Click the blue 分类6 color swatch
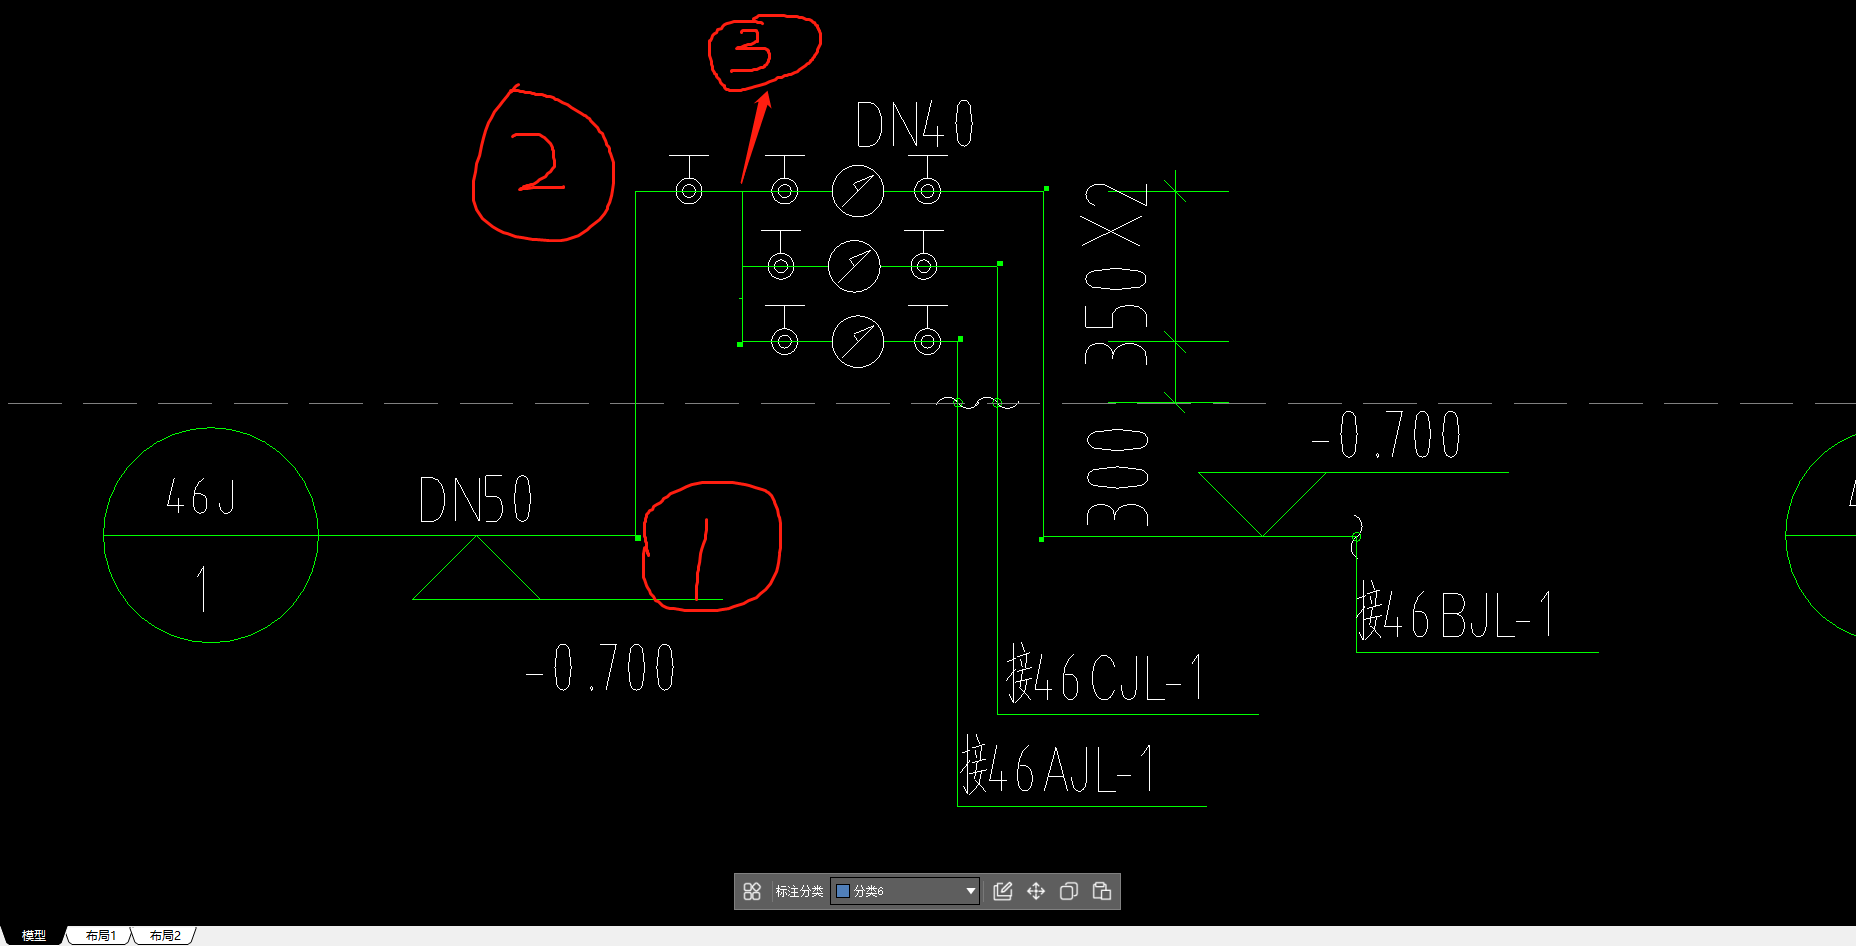1856x946 pixels. click(843, 891)
